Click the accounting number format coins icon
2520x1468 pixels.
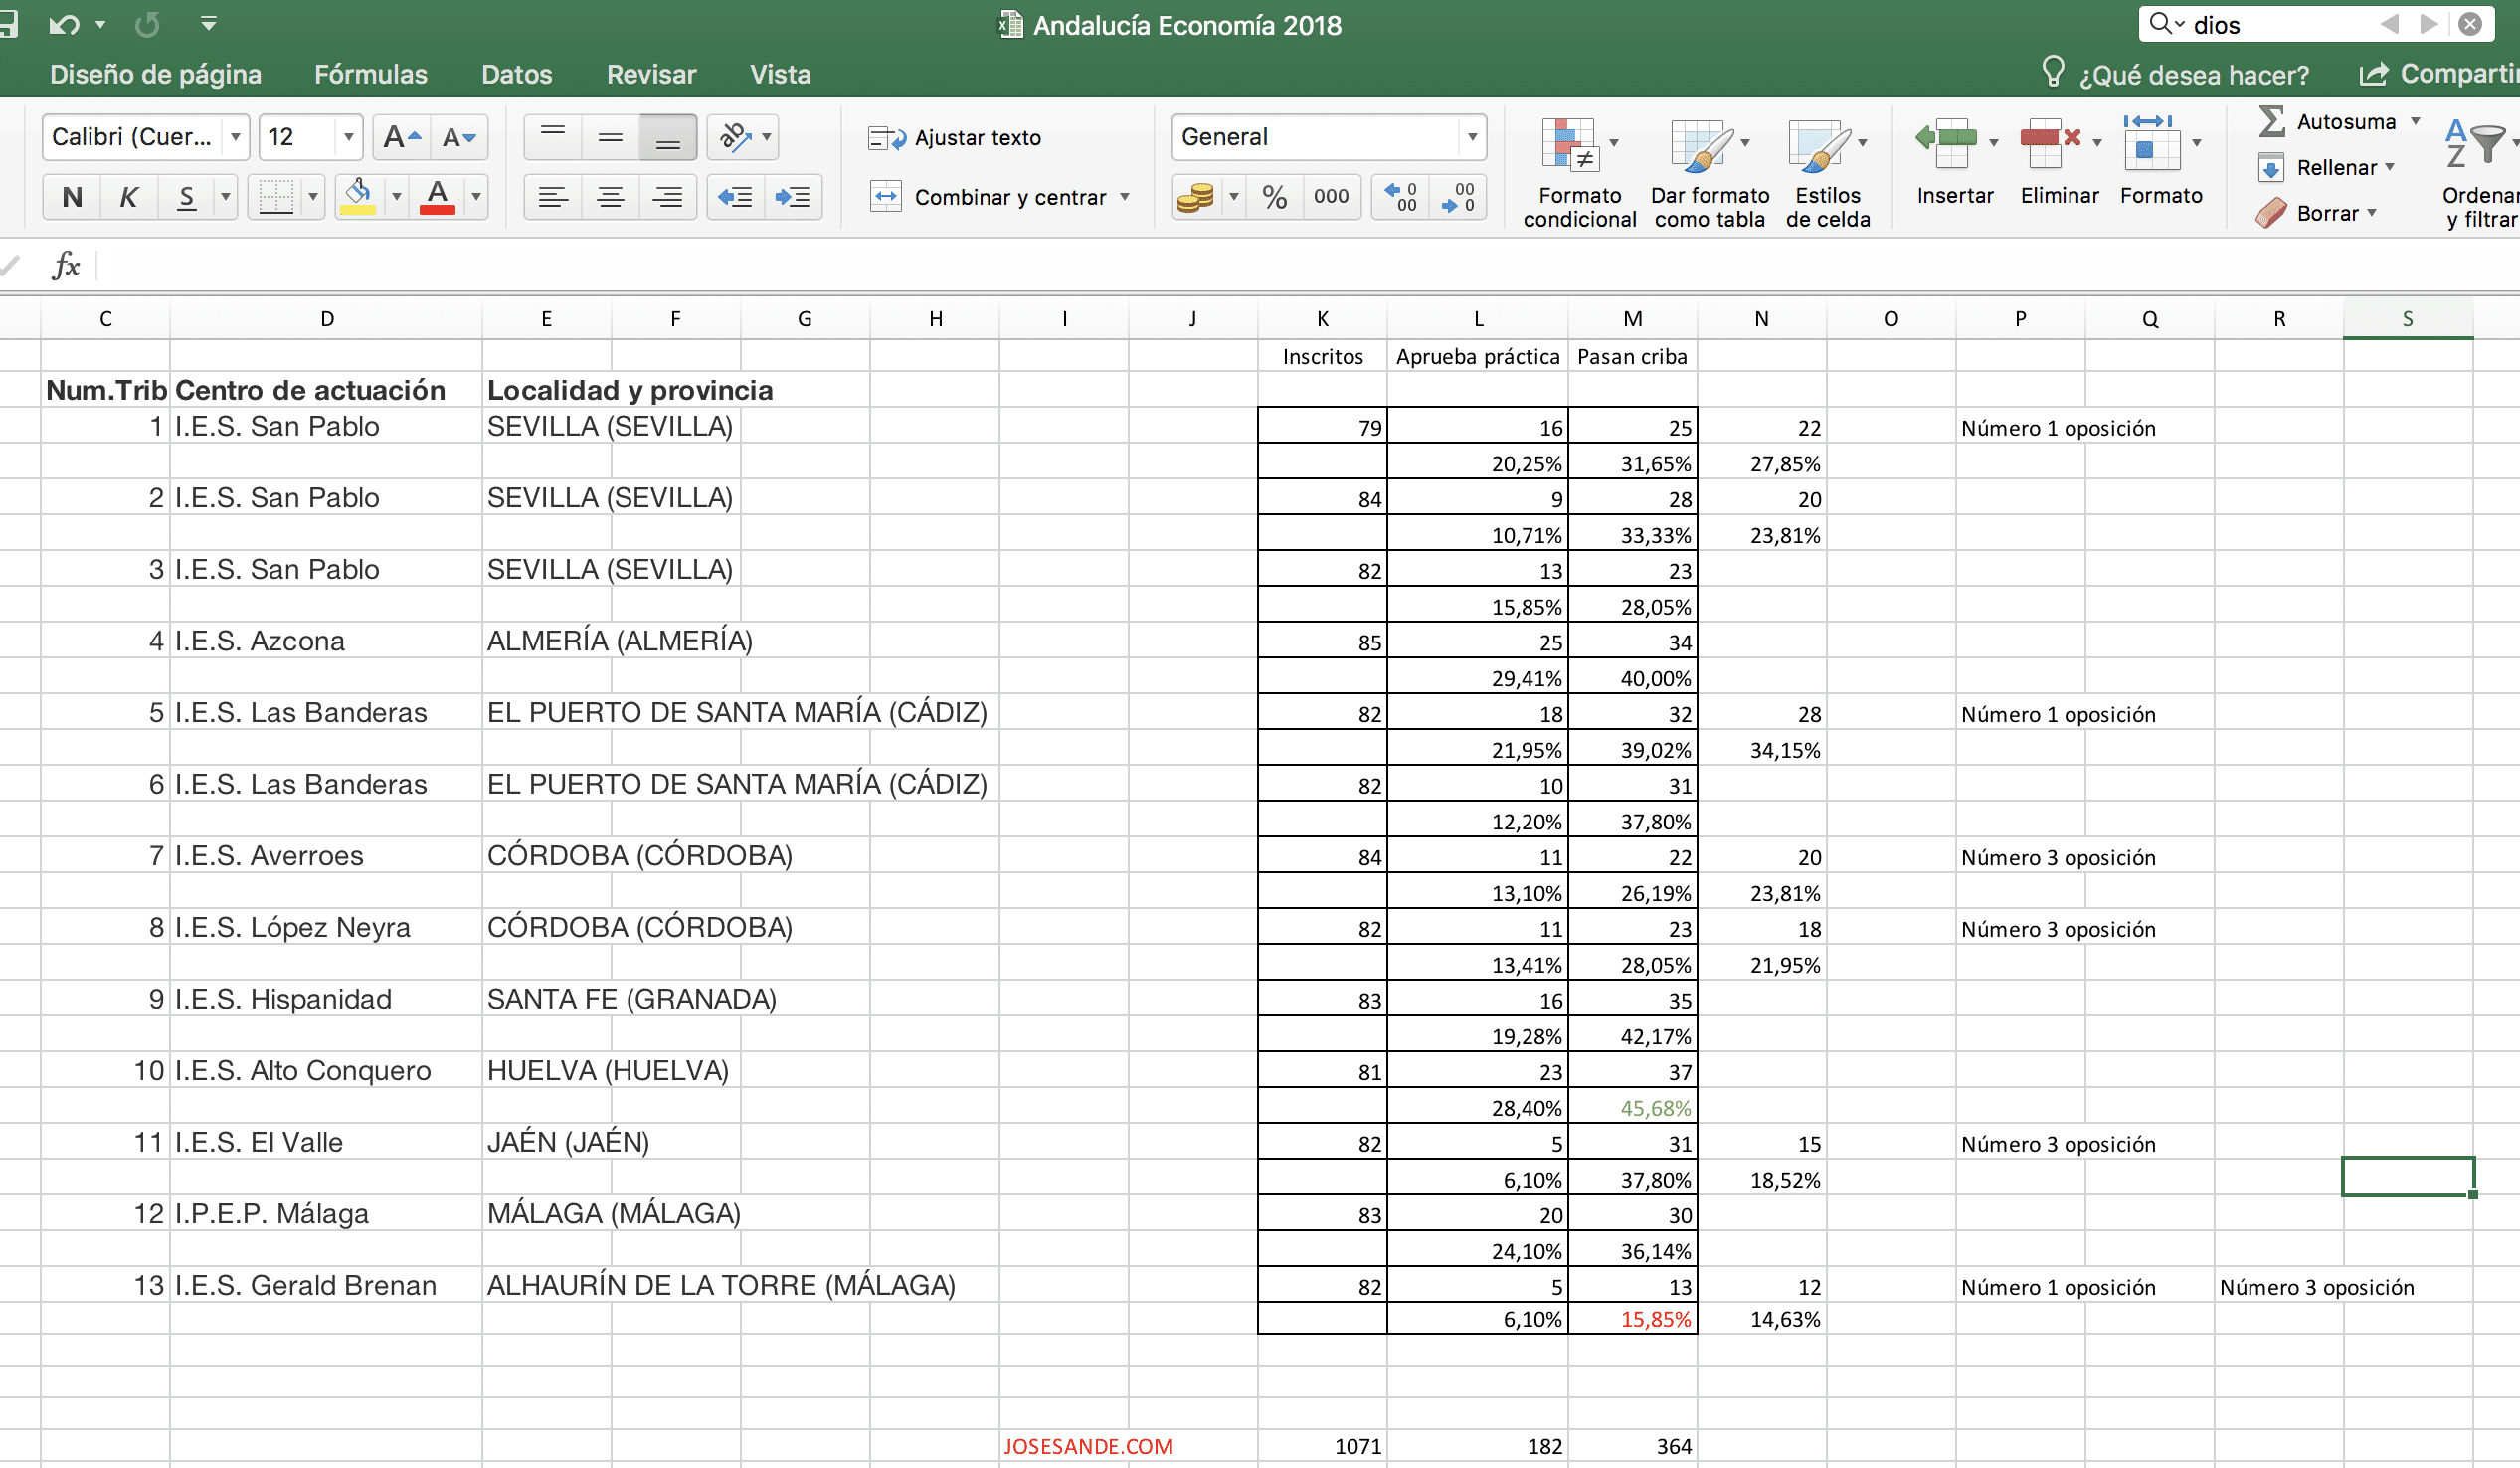1195,197
